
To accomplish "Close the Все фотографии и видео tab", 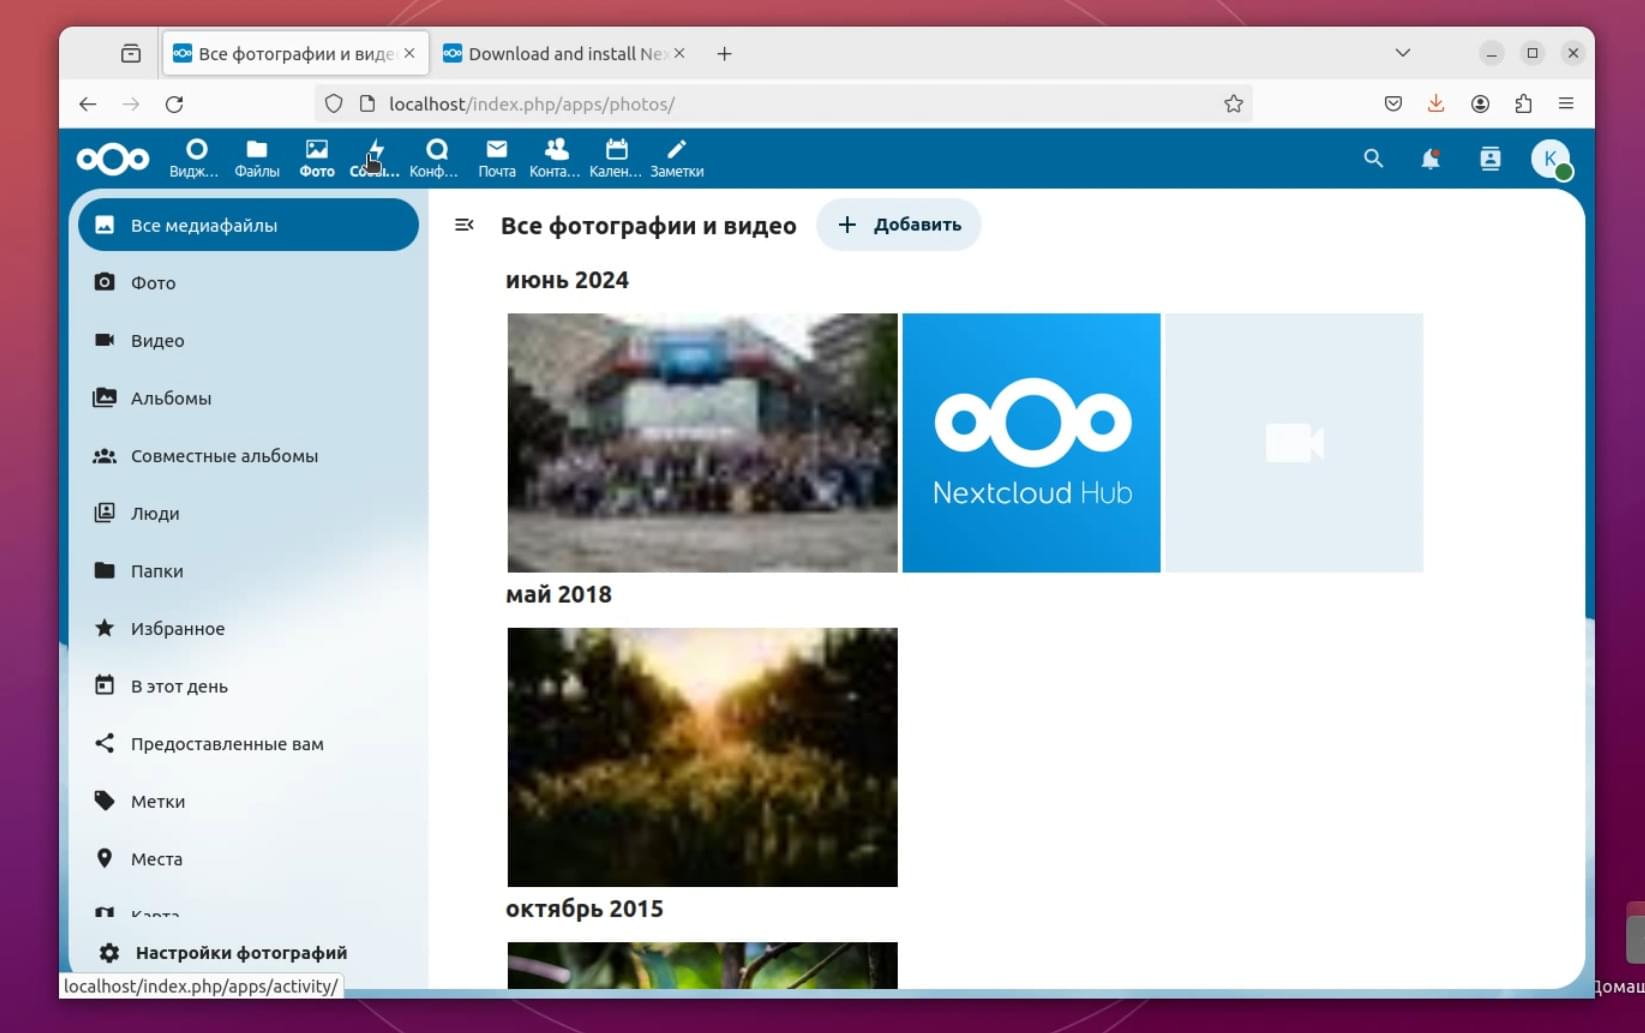I will tap(409, 53).
